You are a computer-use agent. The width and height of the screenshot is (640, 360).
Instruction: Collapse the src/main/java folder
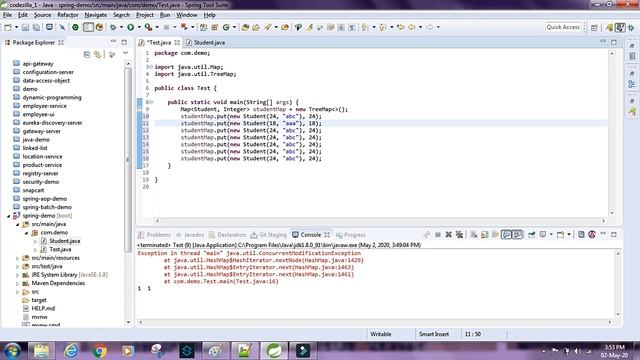18,224
